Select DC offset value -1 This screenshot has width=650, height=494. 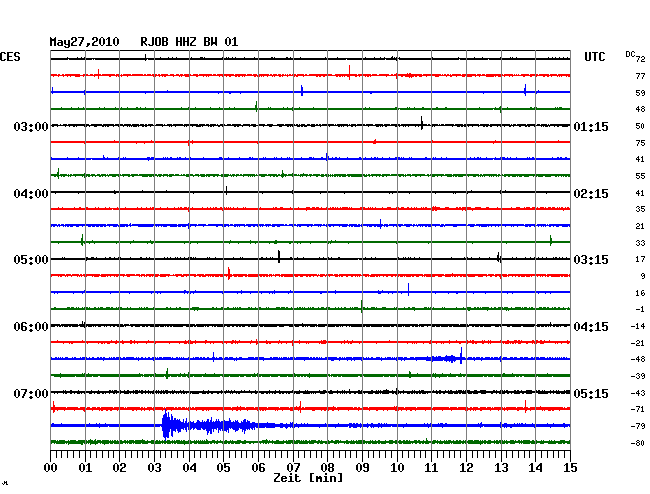pos(640,309)
